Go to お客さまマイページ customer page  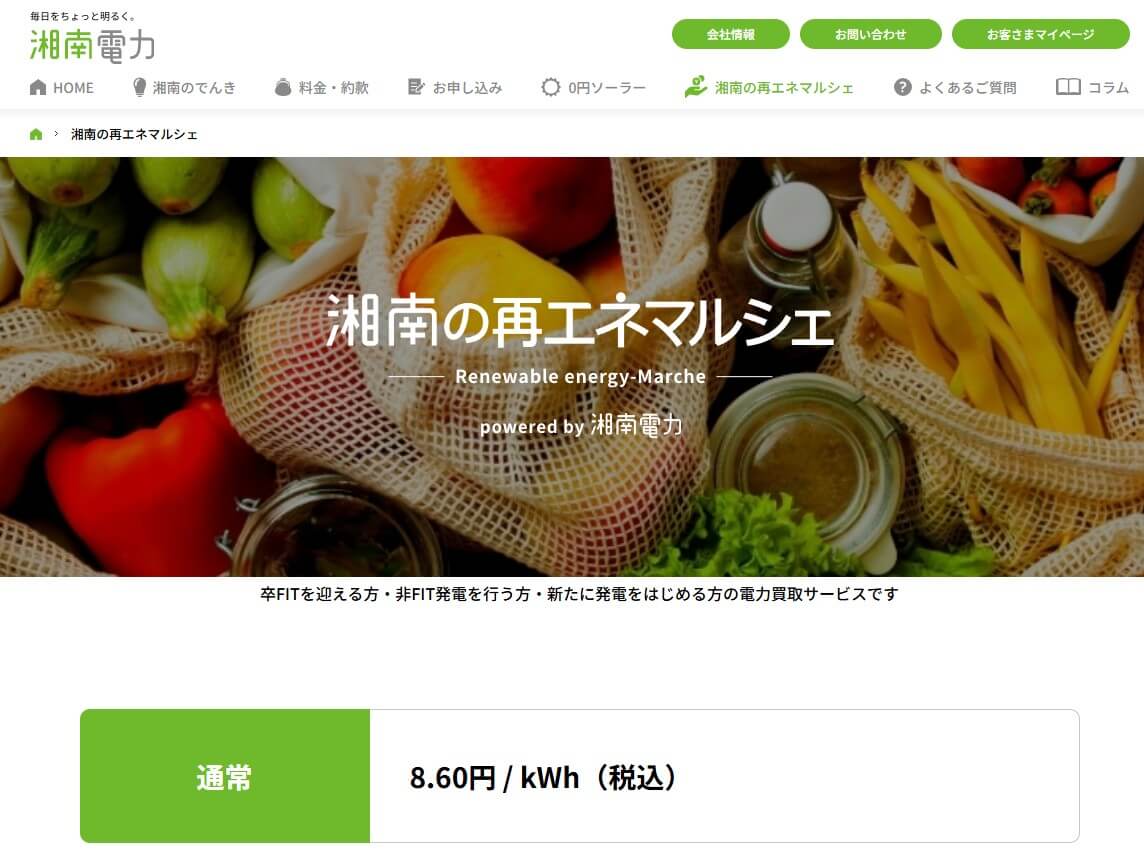(x=1040, y=34)
